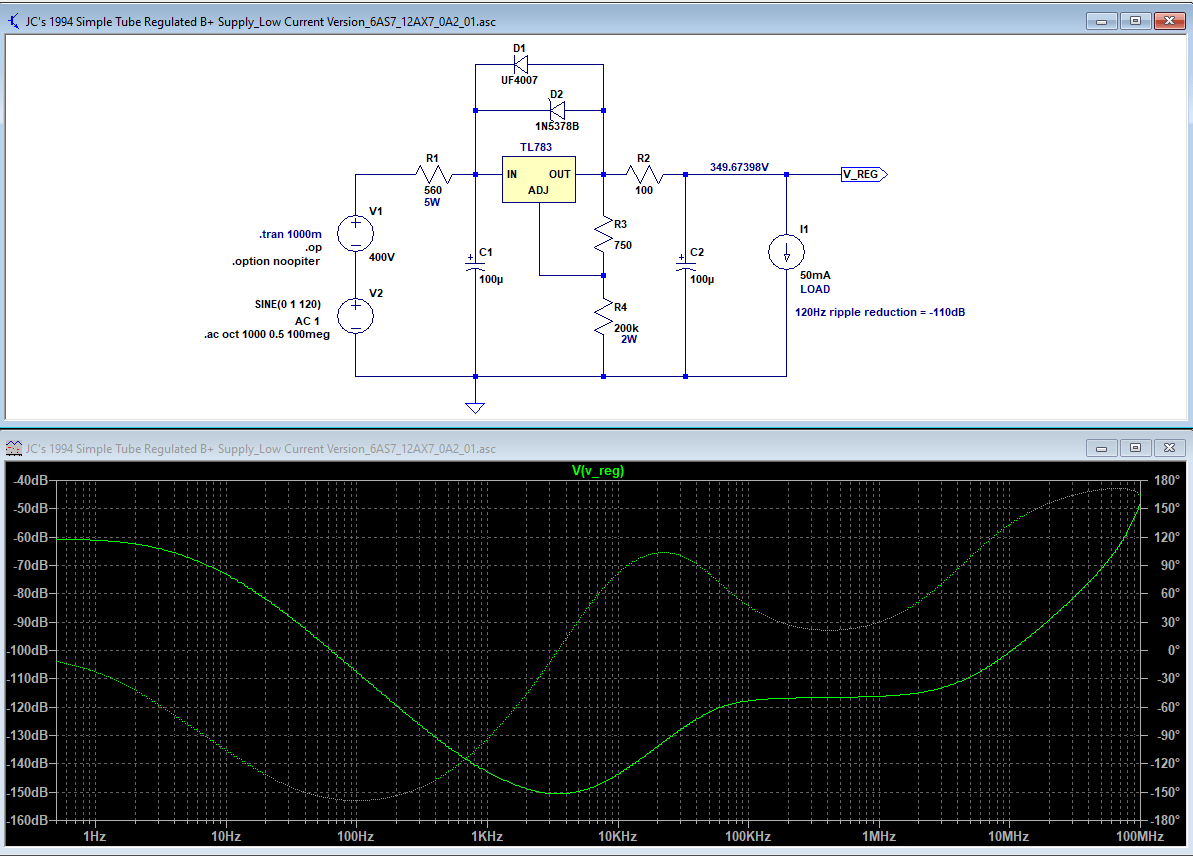1193x856 pixels.
Task: Click the 560 value of R1
Action: 433,190
